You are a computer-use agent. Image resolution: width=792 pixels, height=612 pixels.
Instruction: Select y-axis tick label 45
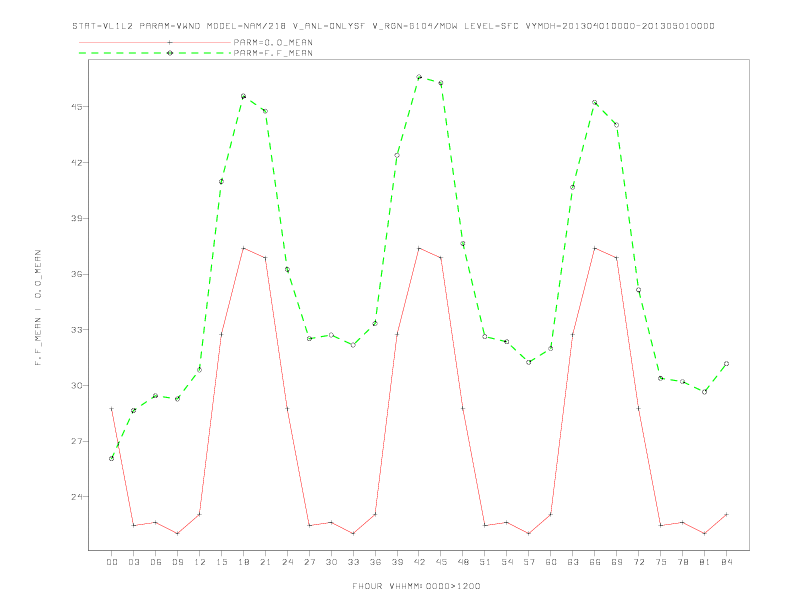click(77, 107)
